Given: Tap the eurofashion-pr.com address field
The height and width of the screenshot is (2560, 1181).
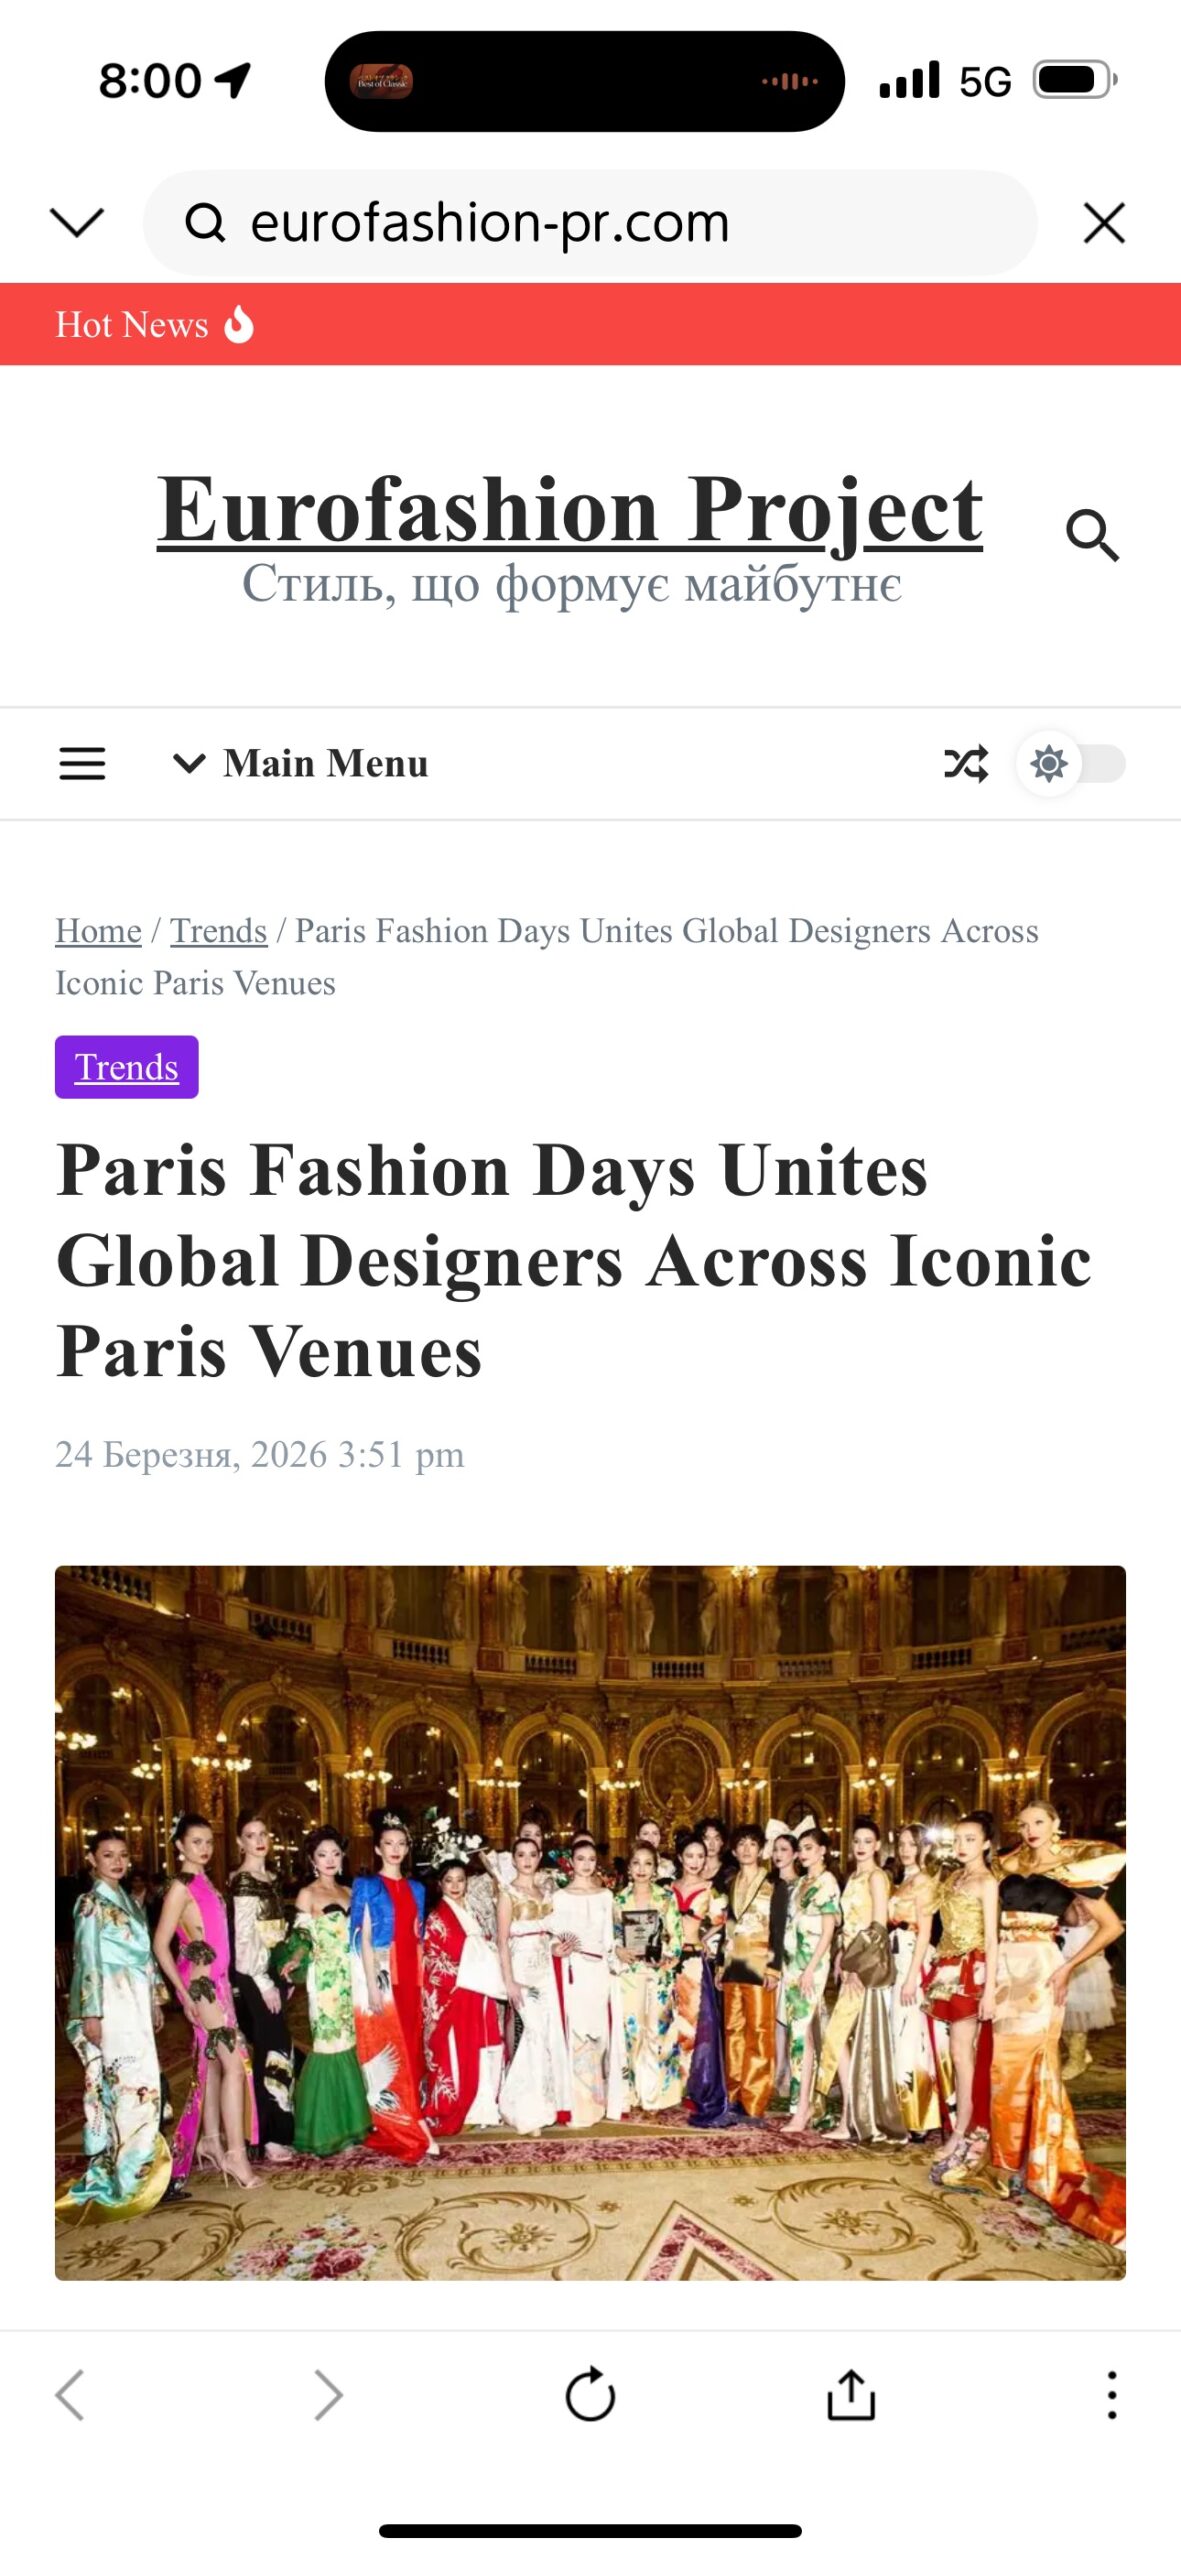Looking at the screenshot, I should 590,222.
